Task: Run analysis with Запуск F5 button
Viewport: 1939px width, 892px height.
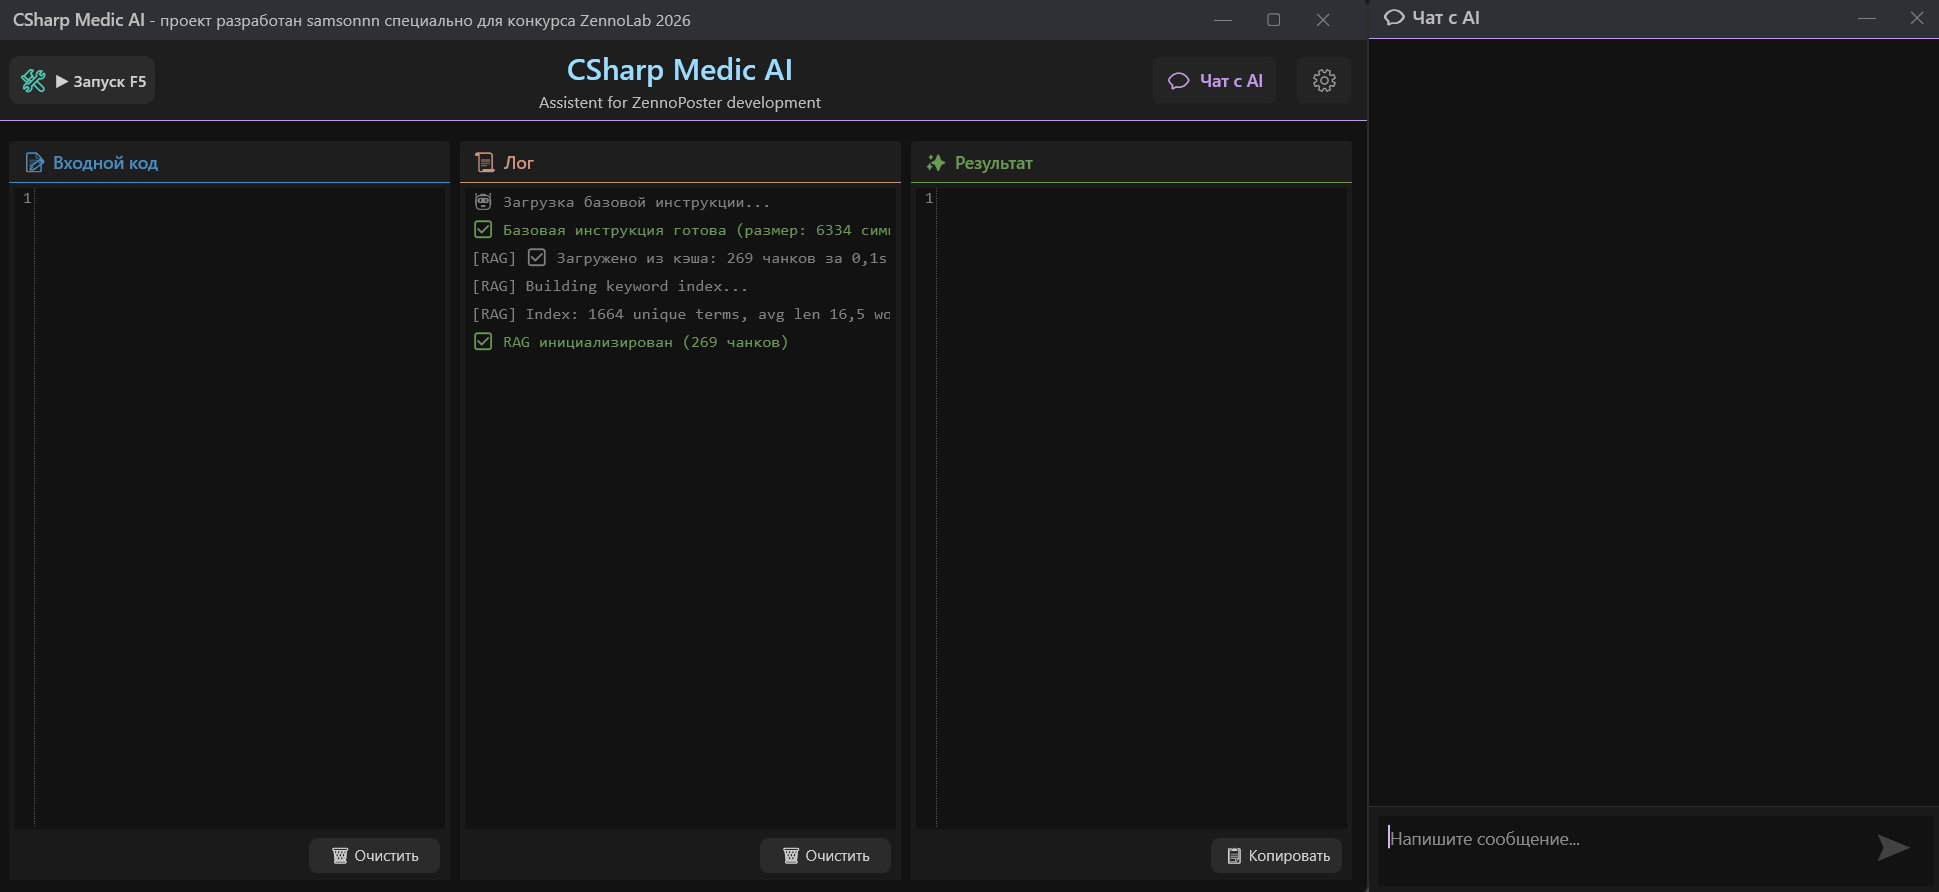Action: click(x=82, y=81)
